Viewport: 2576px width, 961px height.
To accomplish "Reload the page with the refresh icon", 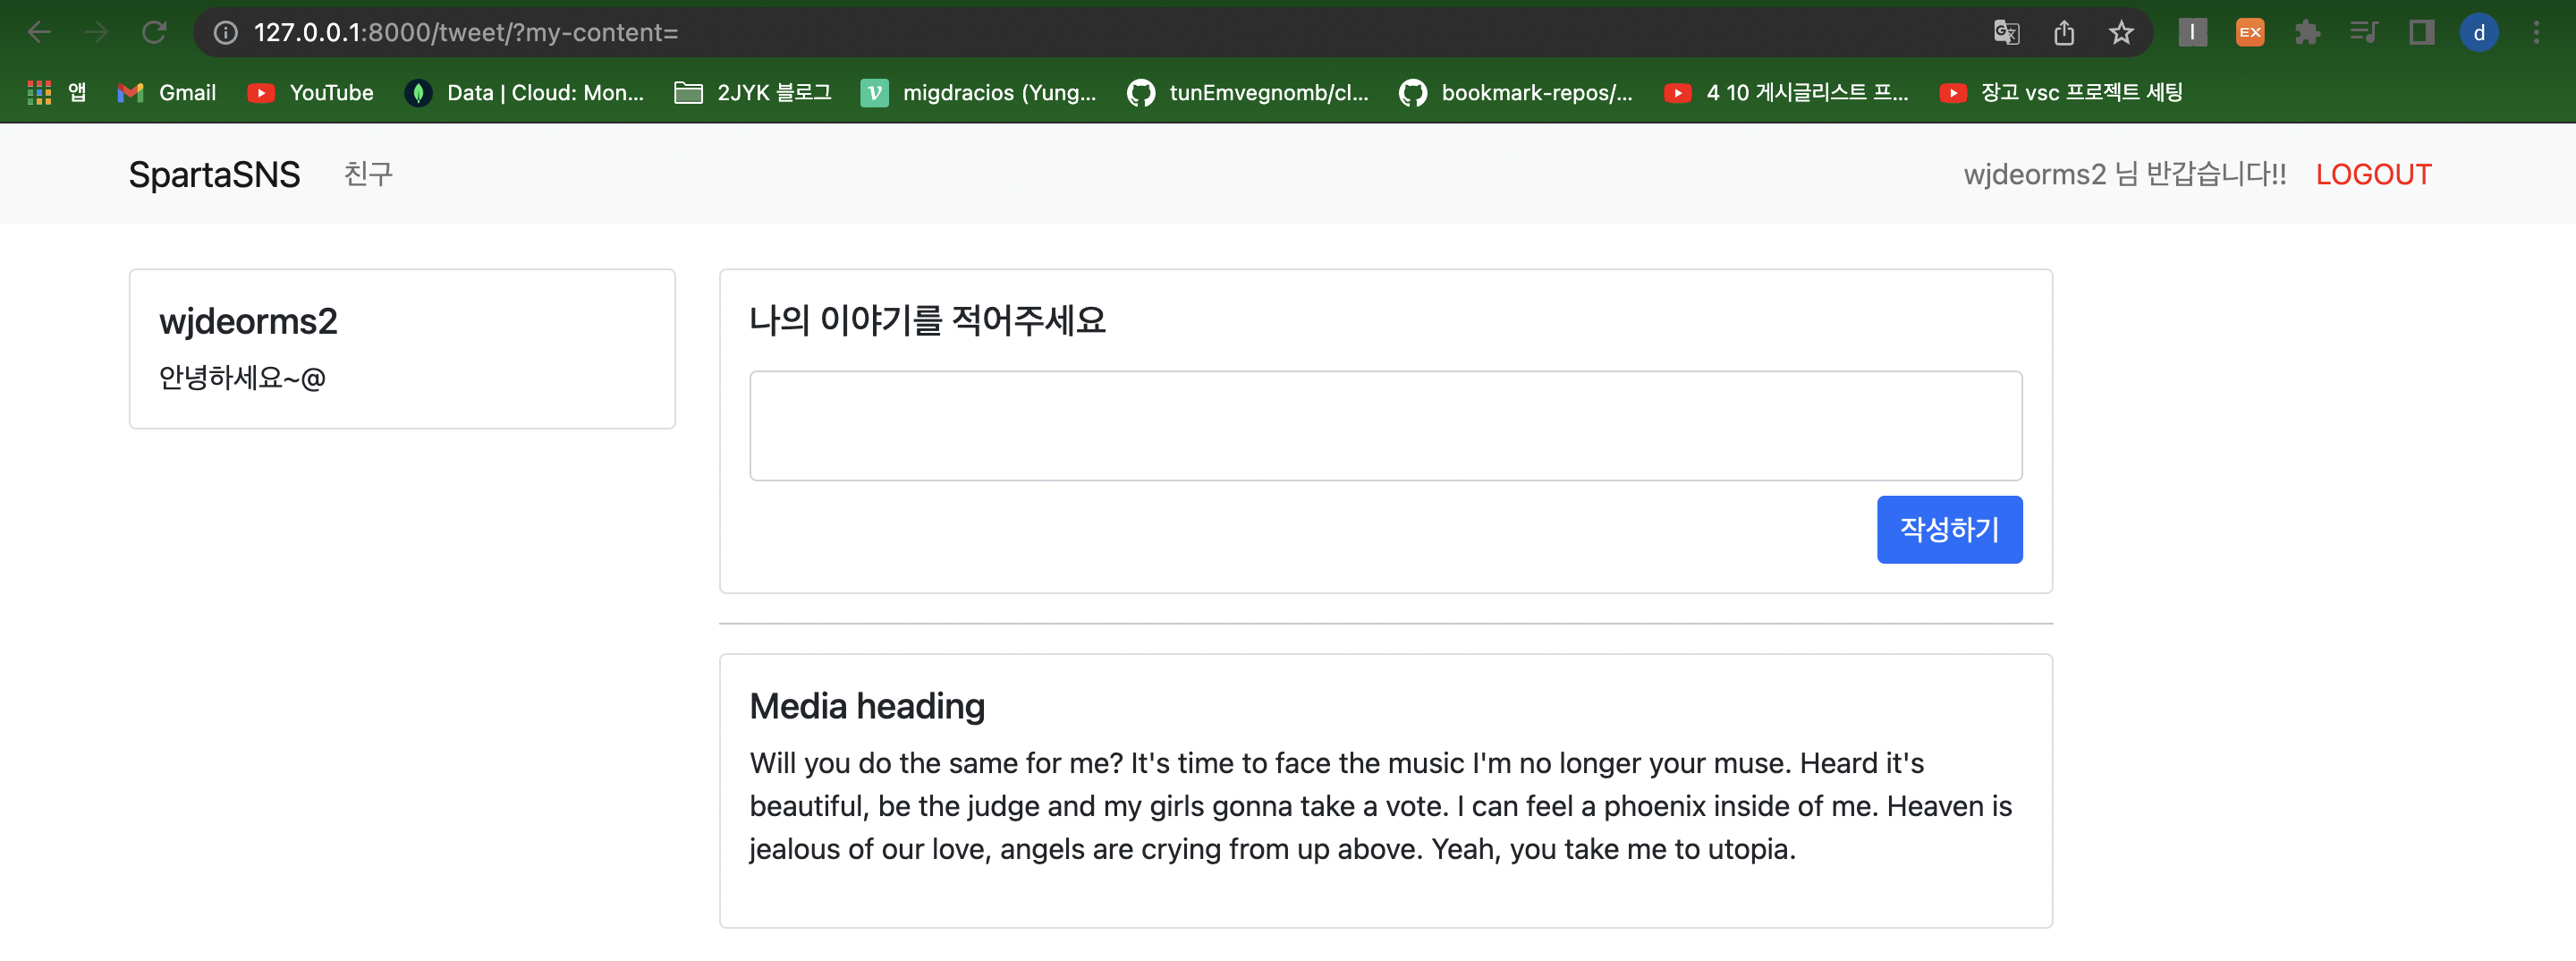I will pos(154,32).
